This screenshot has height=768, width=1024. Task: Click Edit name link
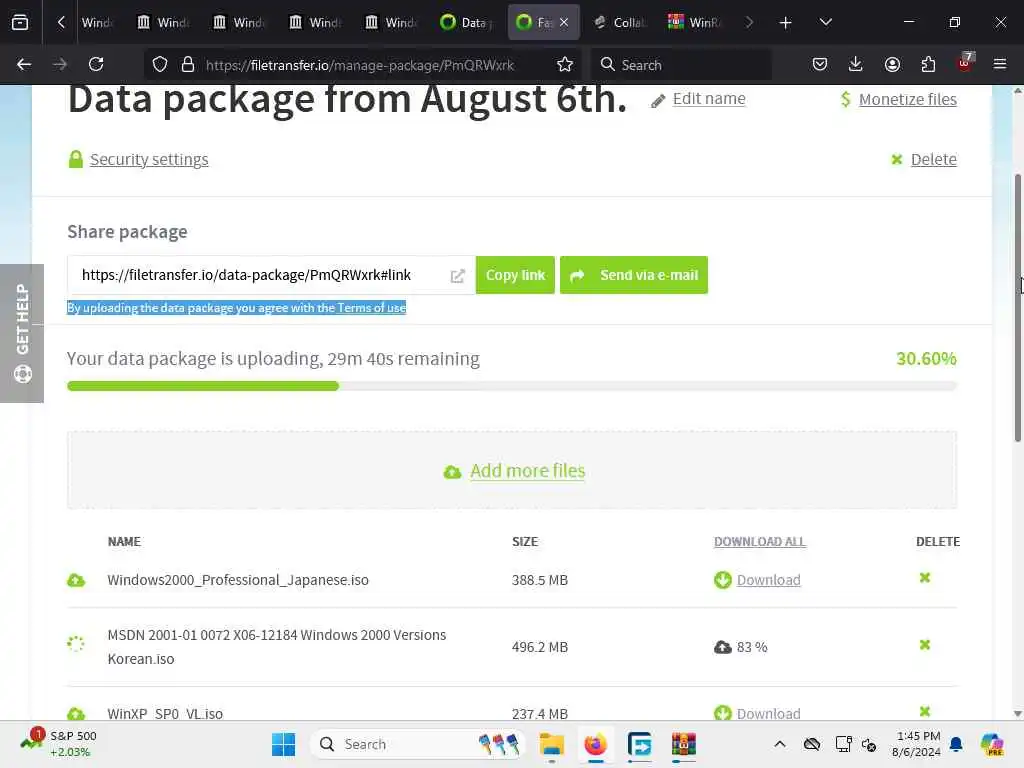[x=709, y=99]
